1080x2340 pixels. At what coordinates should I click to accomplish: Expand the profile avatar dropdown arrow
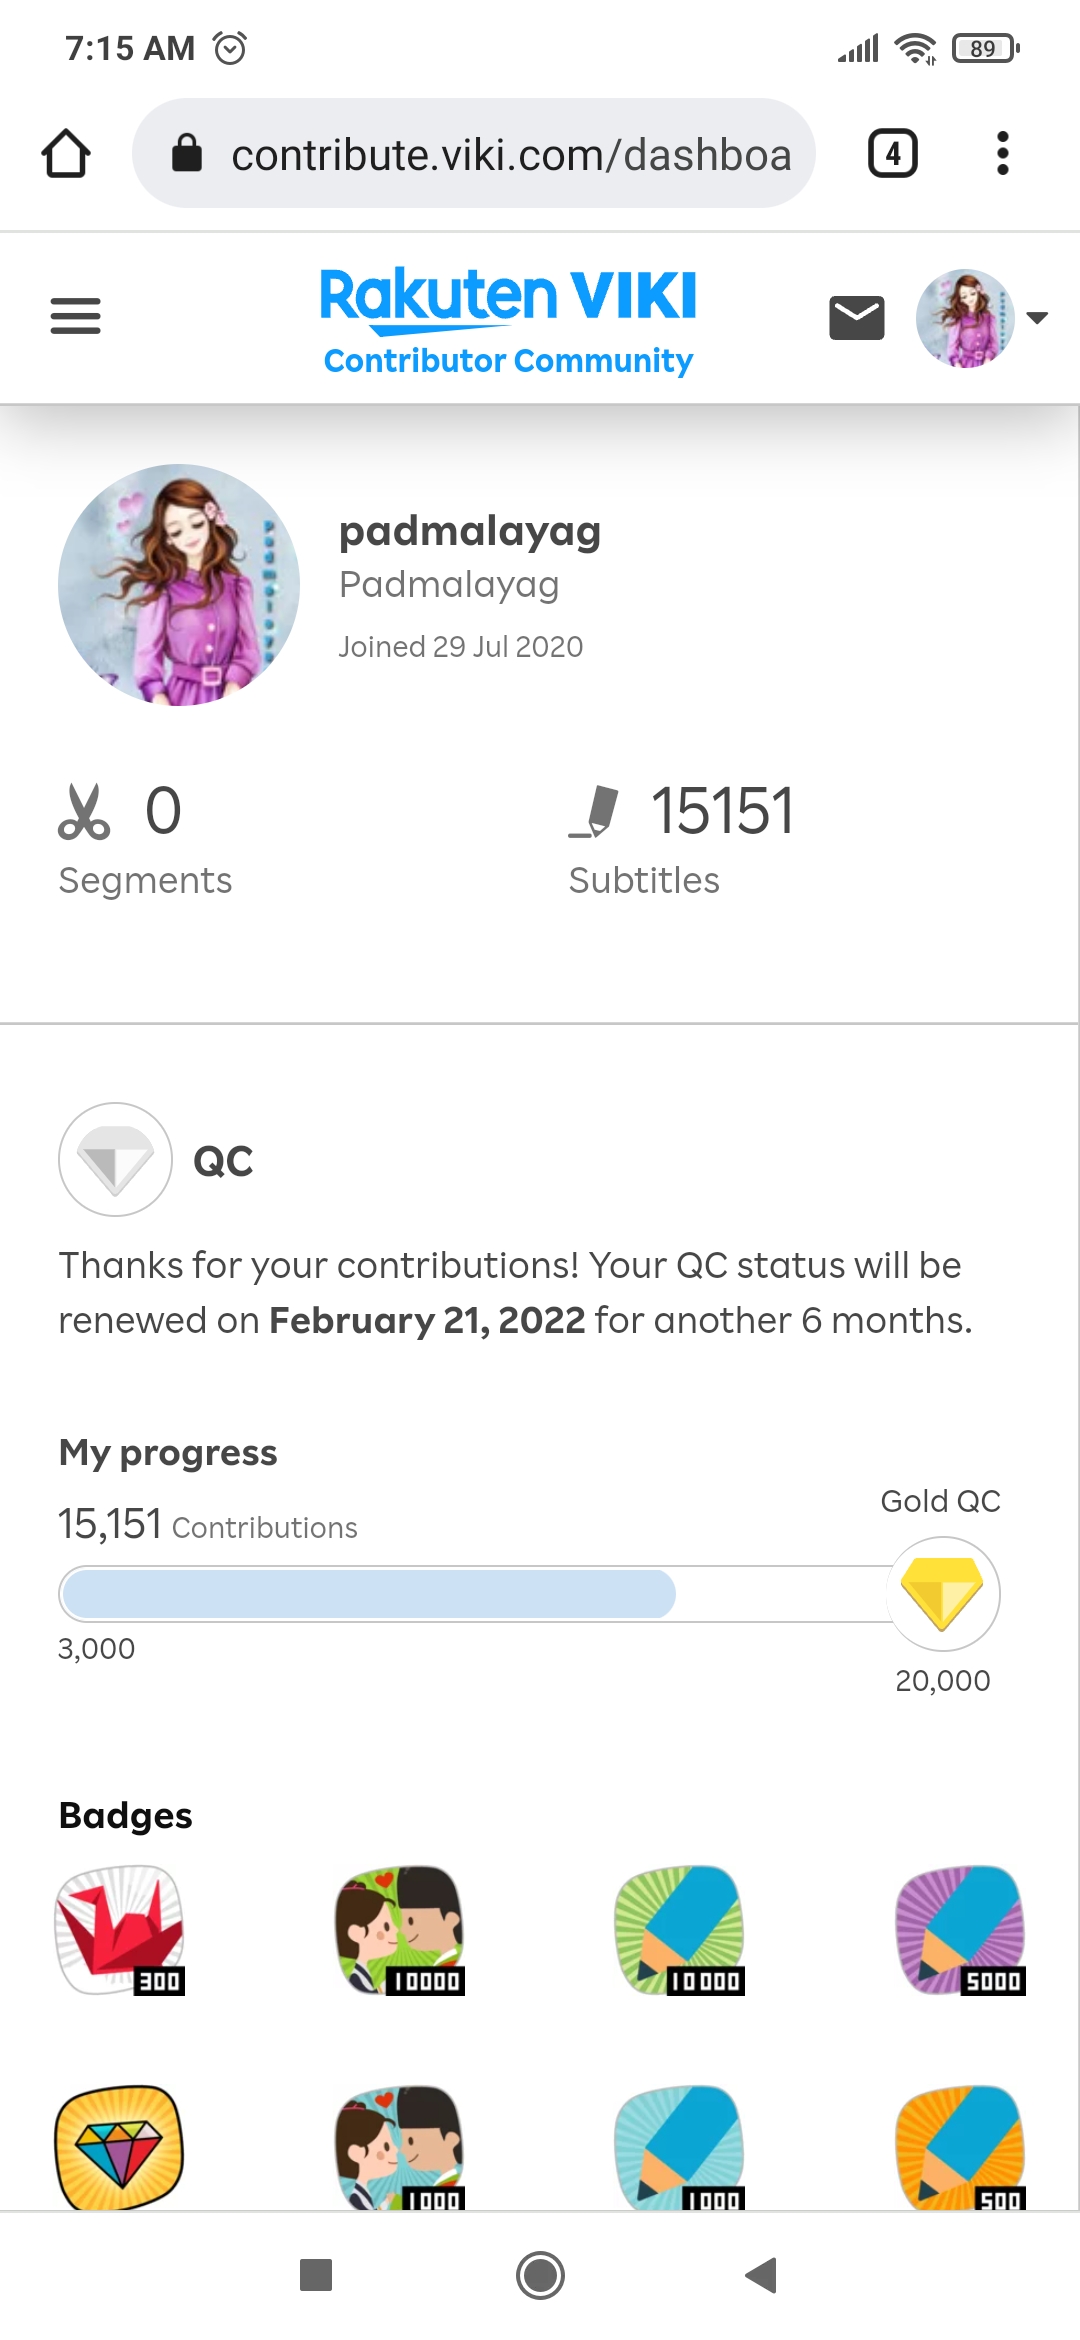(1037, 318)
